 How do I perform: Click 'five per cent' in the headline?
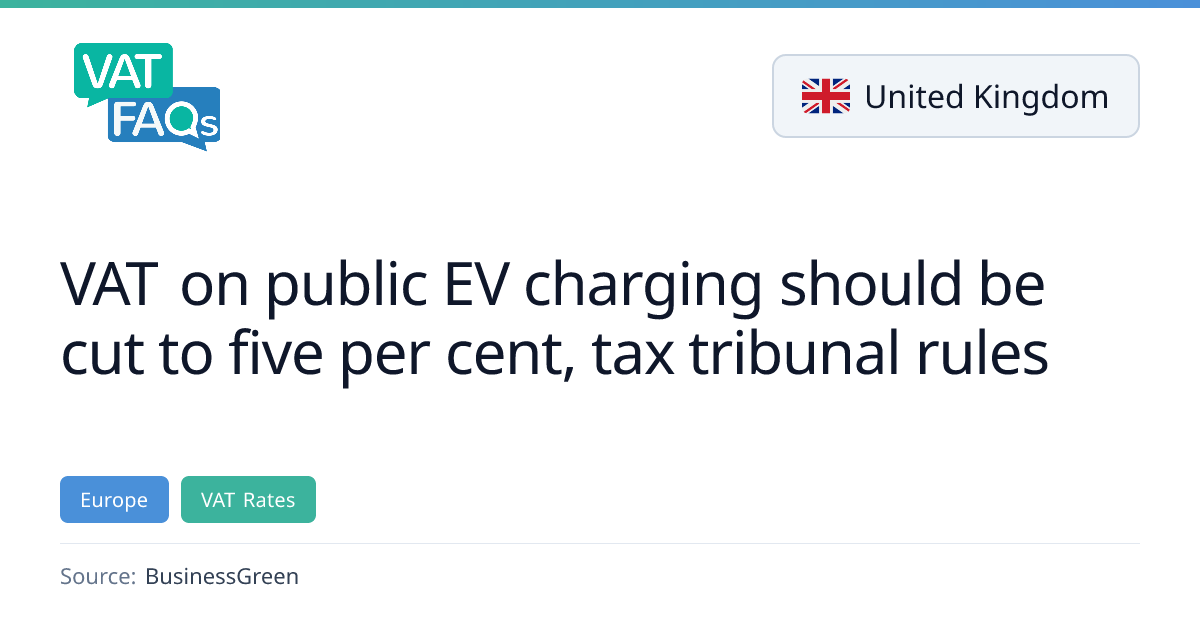click(x=383, y=353)
